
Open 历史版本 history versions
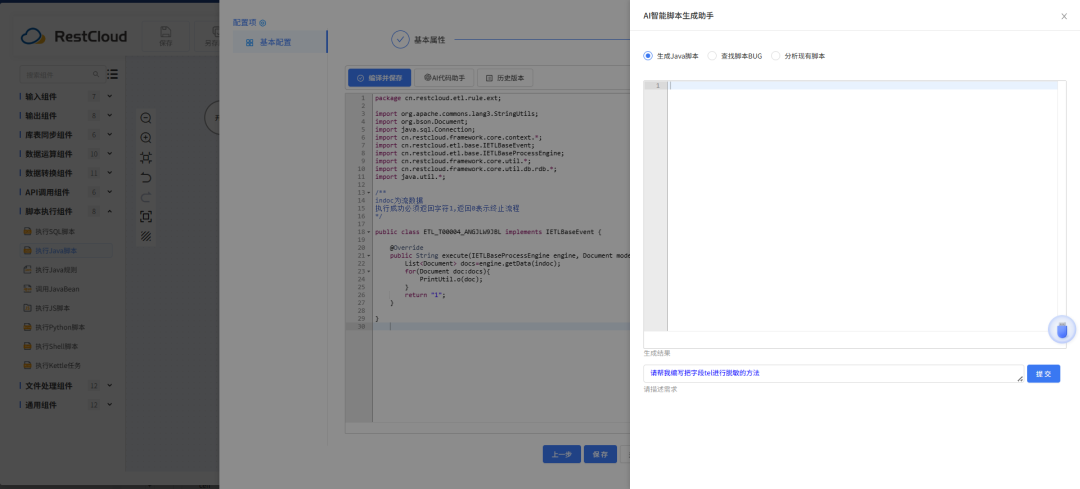[505, 78]
